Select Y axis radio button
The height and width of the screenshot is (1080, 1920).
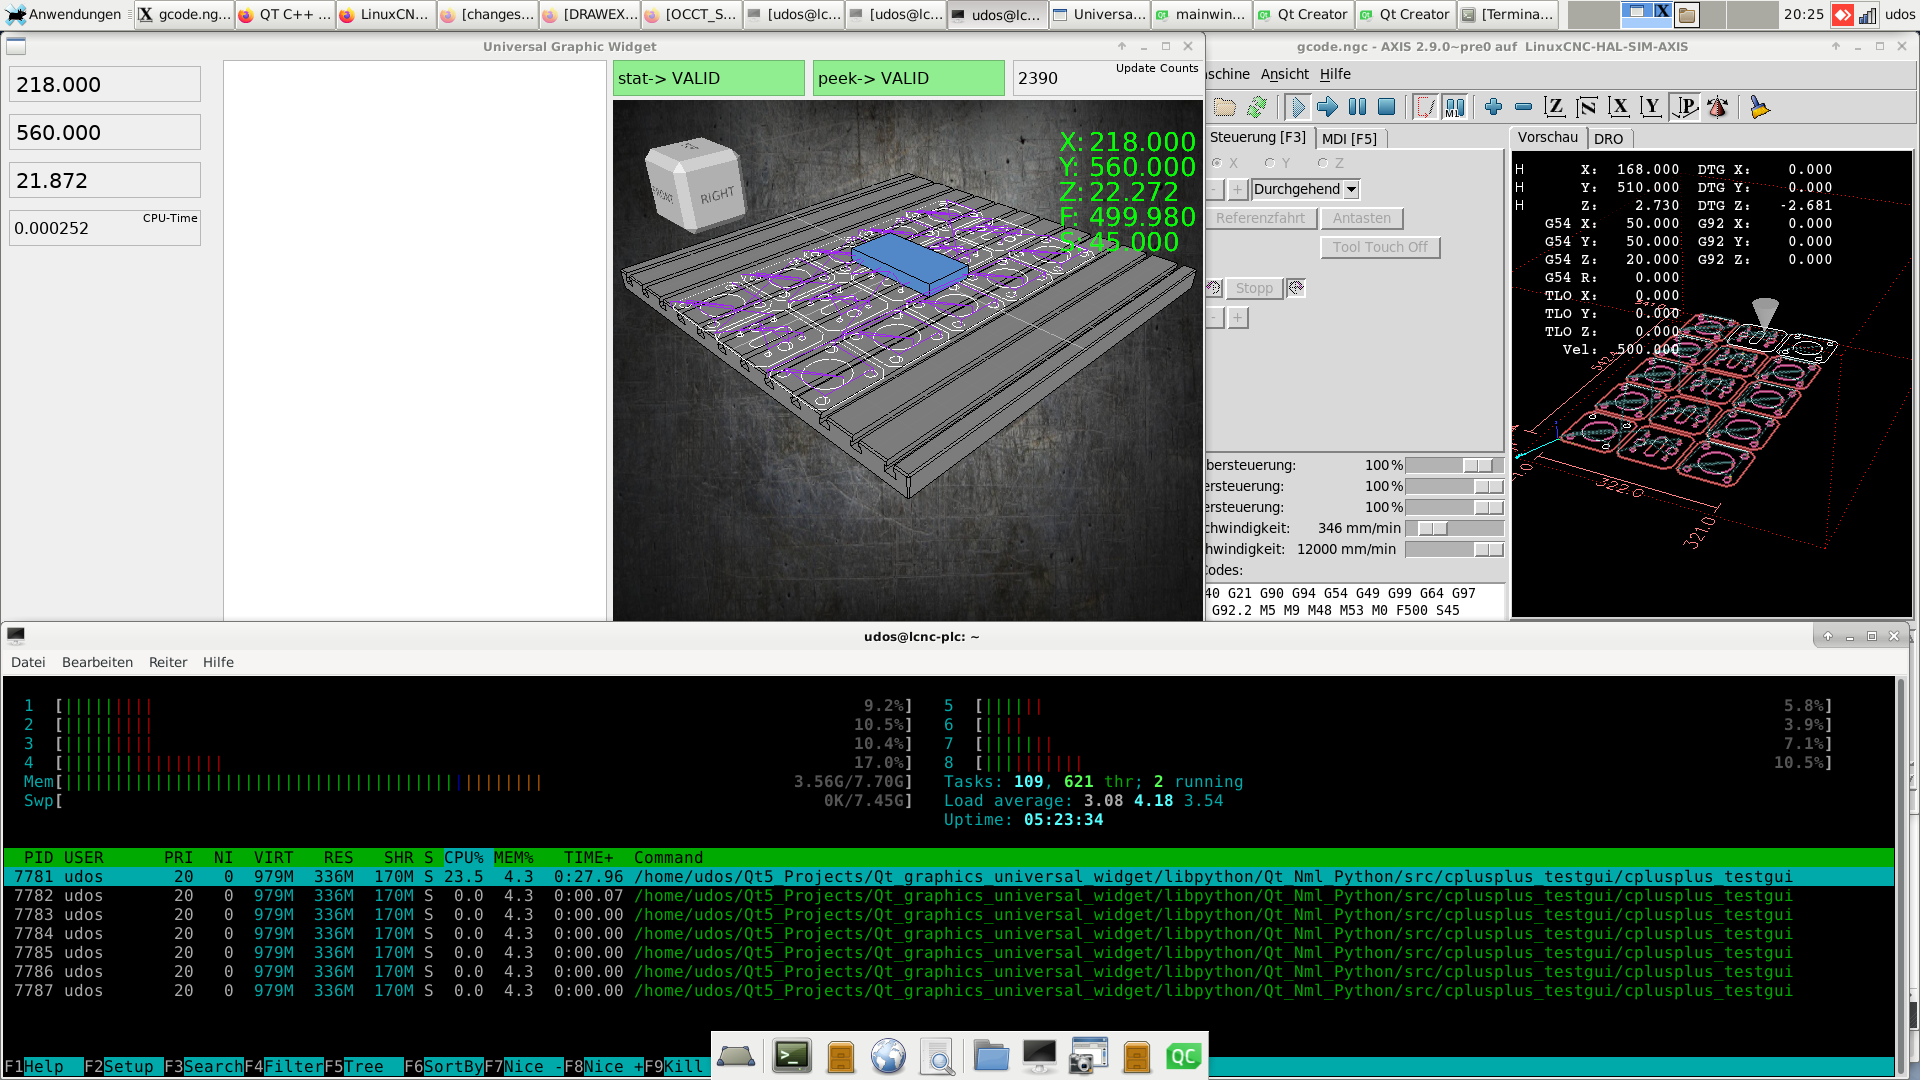pyautogui.click(x=1269, y=163)
